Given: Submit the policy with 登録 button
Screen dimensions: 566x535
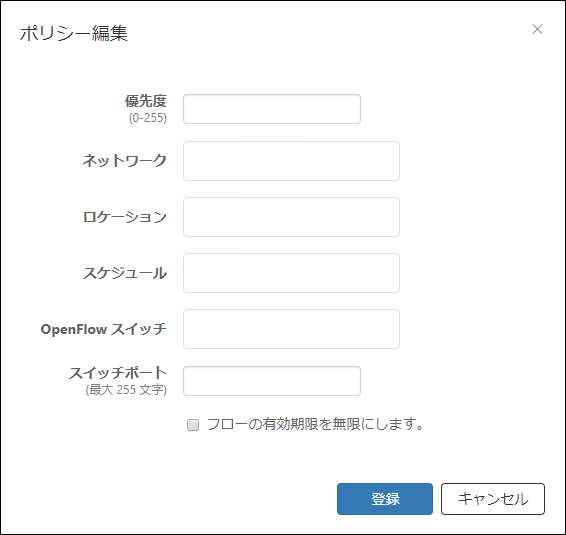Looking at the screenshot, I should 385,499.
